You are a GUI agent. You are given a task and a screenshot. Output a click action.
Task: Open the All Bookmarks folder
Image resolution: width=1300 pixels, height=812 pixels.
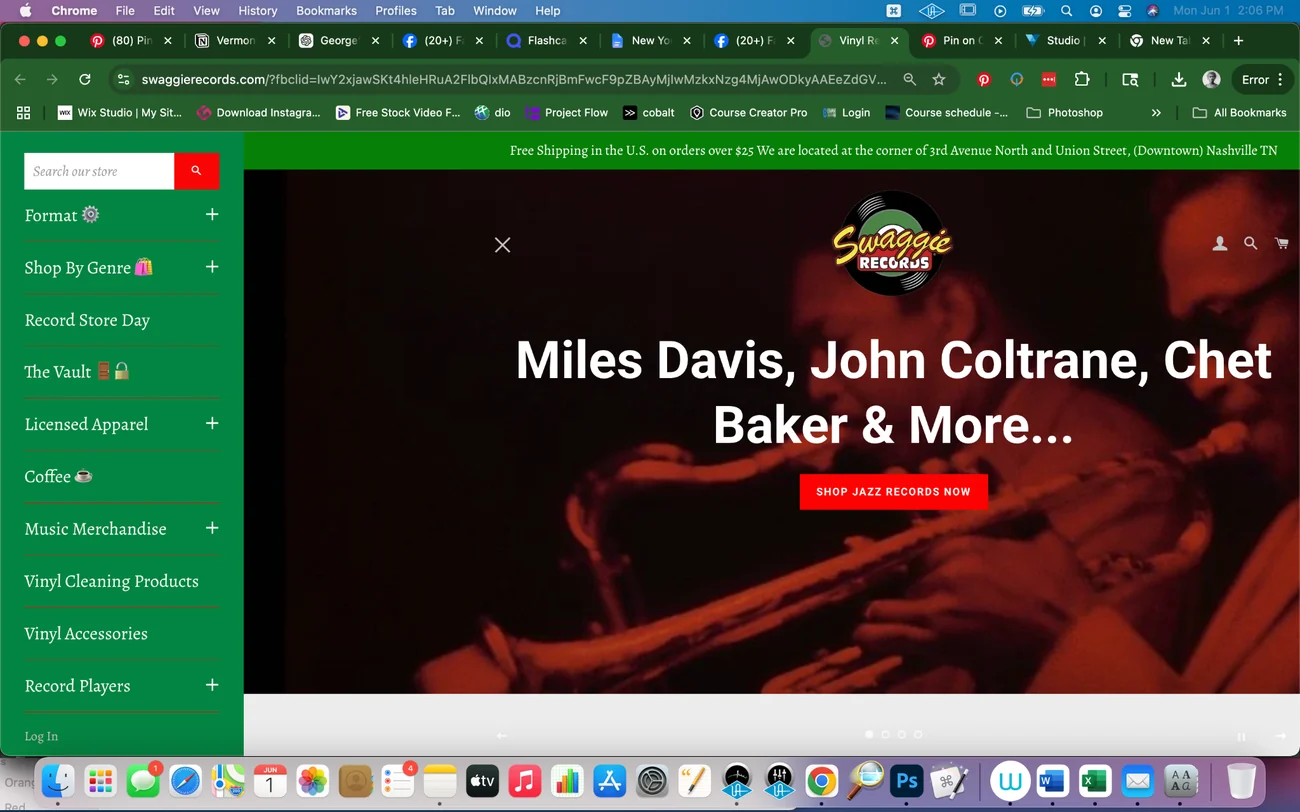[x=1240, y=113]
